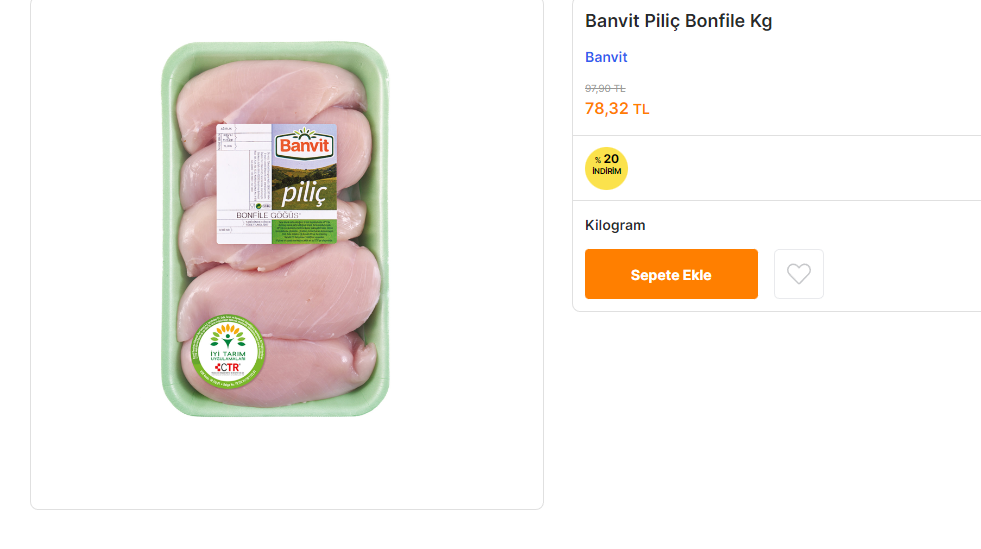Select the discounted price 78,32 TL

[607, 108]
